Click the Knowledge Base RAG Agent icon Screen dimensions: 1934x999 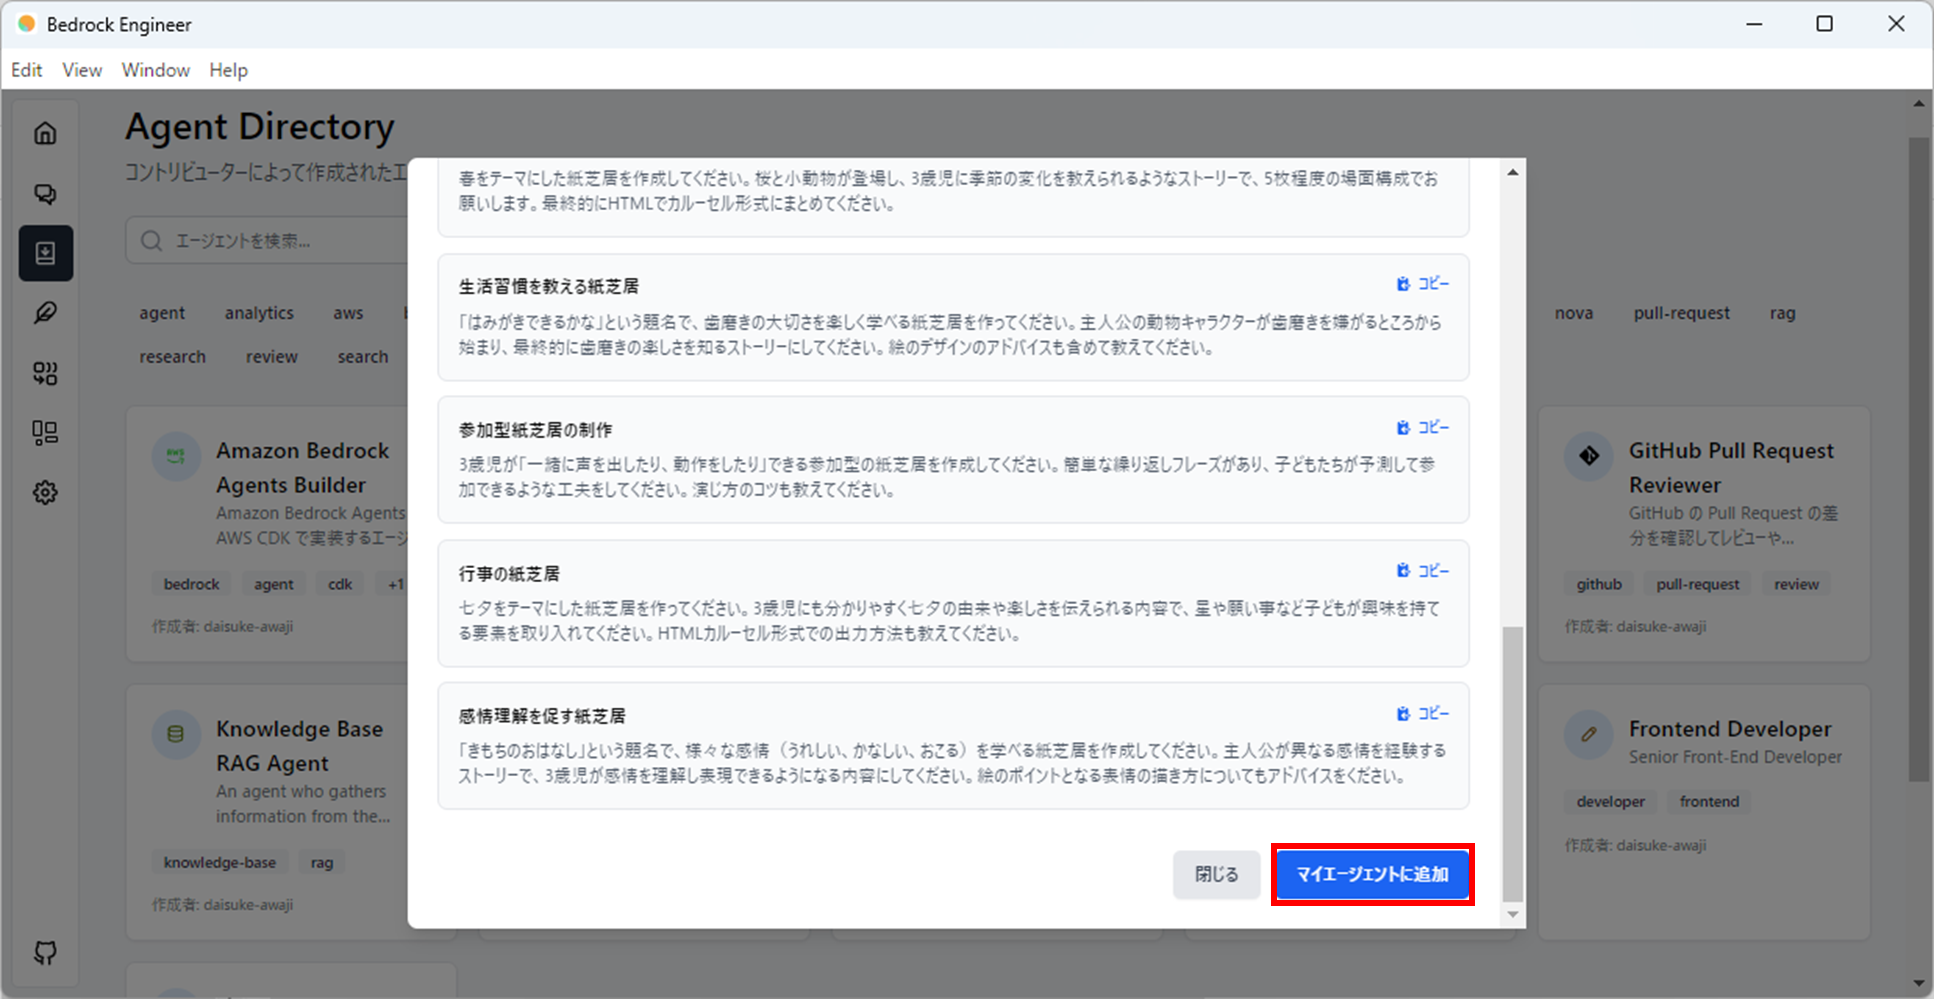176,734
